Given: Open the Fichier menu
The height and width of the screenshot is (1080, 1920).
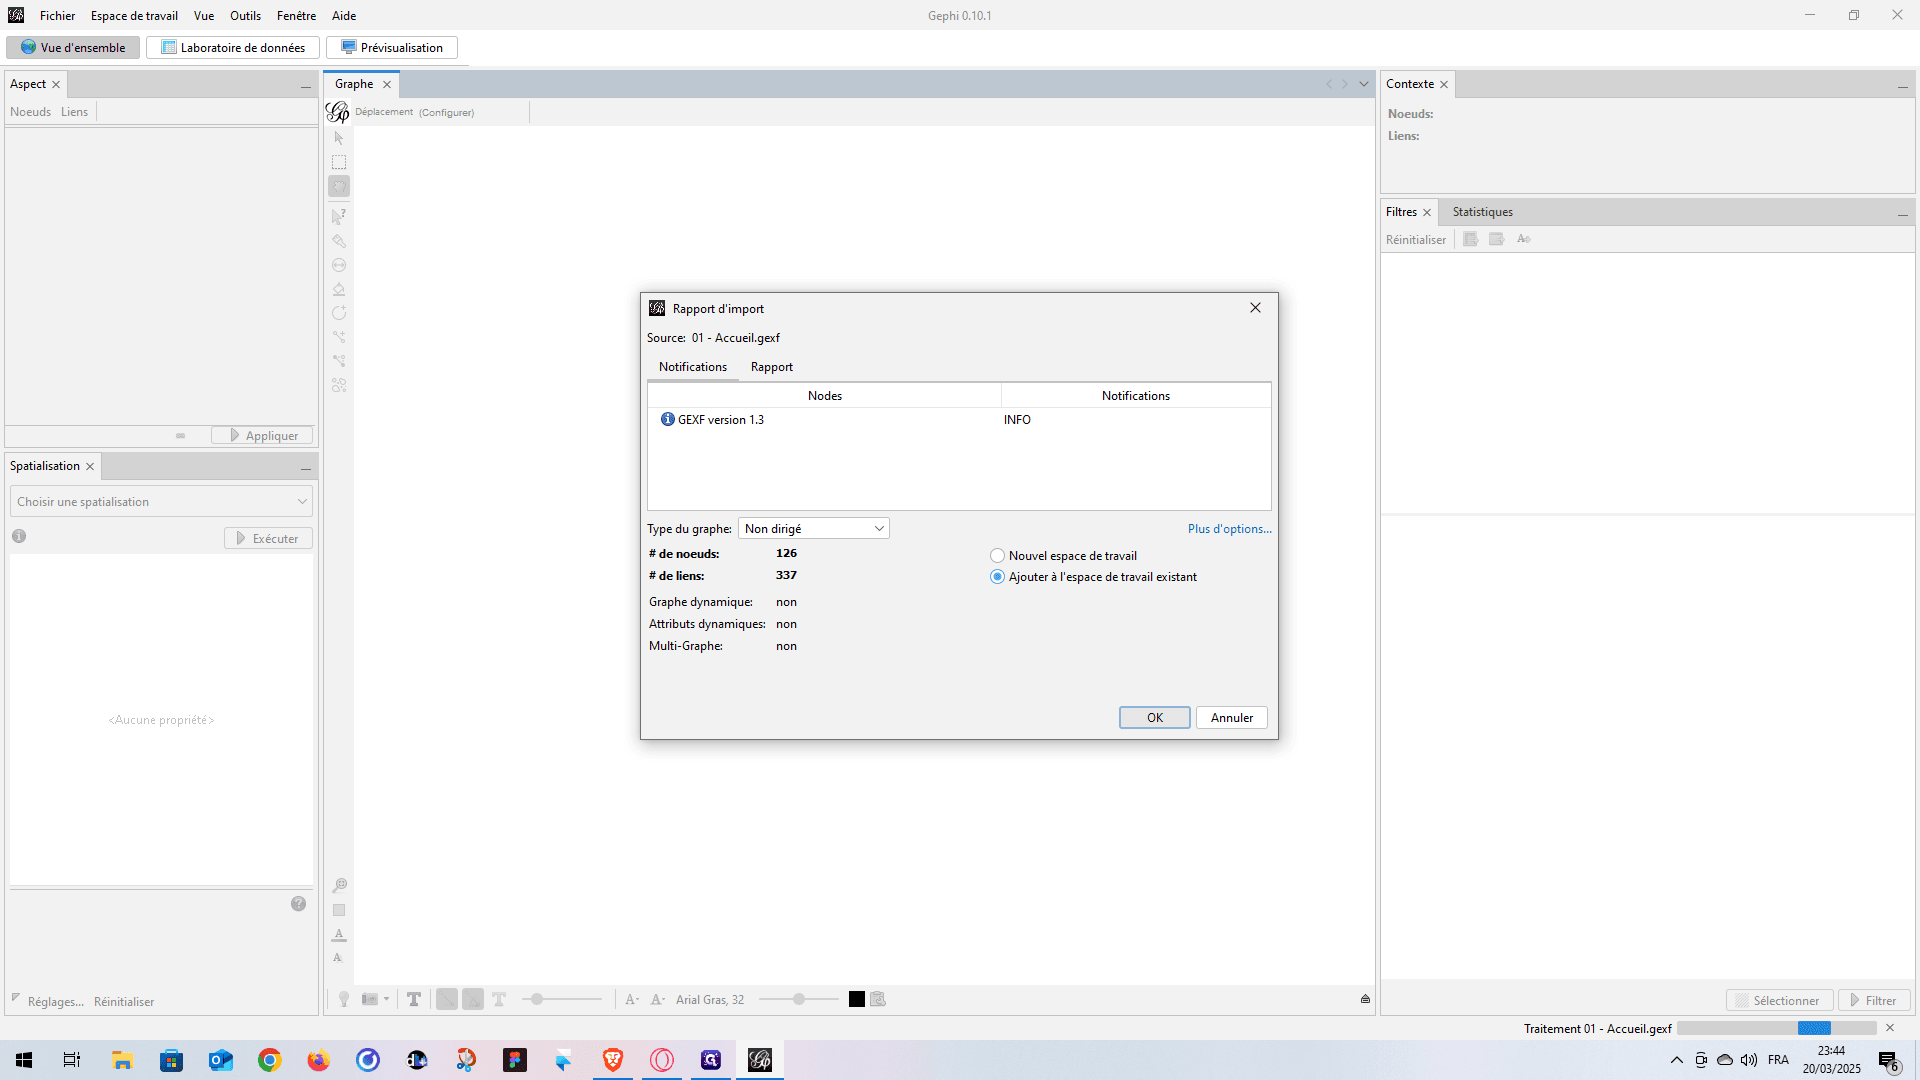Looking at the screenshot, I should coord(57,16).
